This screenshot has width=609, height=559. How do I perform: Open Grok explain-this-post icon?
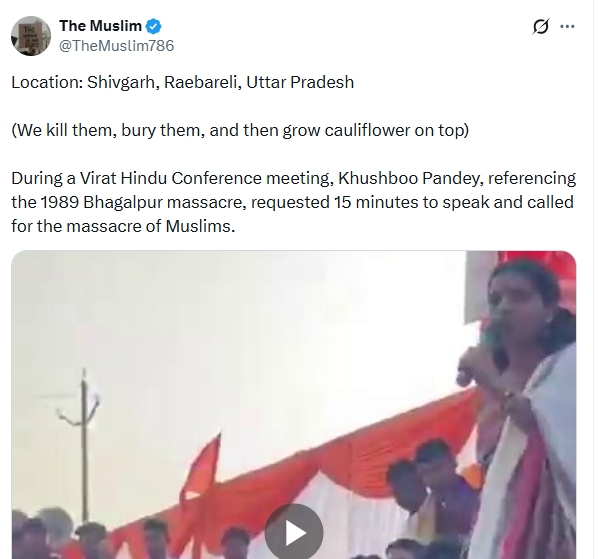541,26
